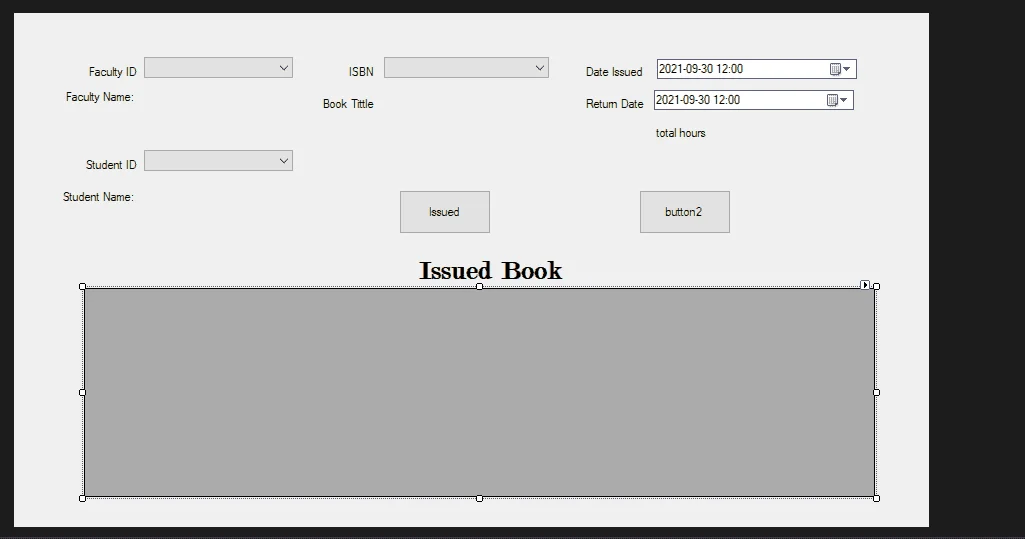Select the Student Name: label

coord(98,197)
